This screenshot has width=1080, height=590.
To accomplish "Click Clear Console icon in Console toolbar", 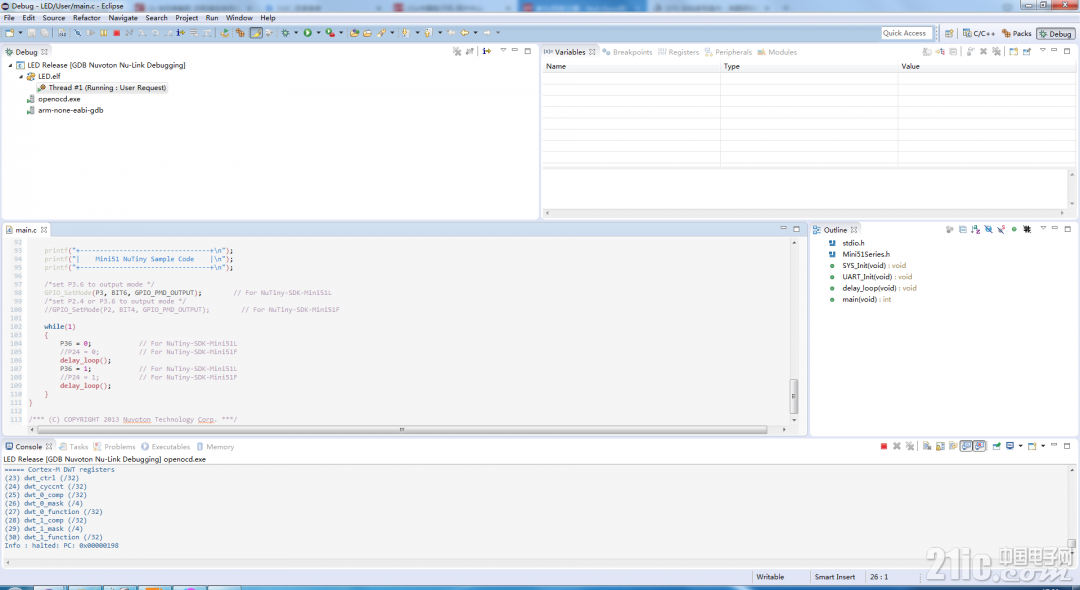I will tap(927, 446).
